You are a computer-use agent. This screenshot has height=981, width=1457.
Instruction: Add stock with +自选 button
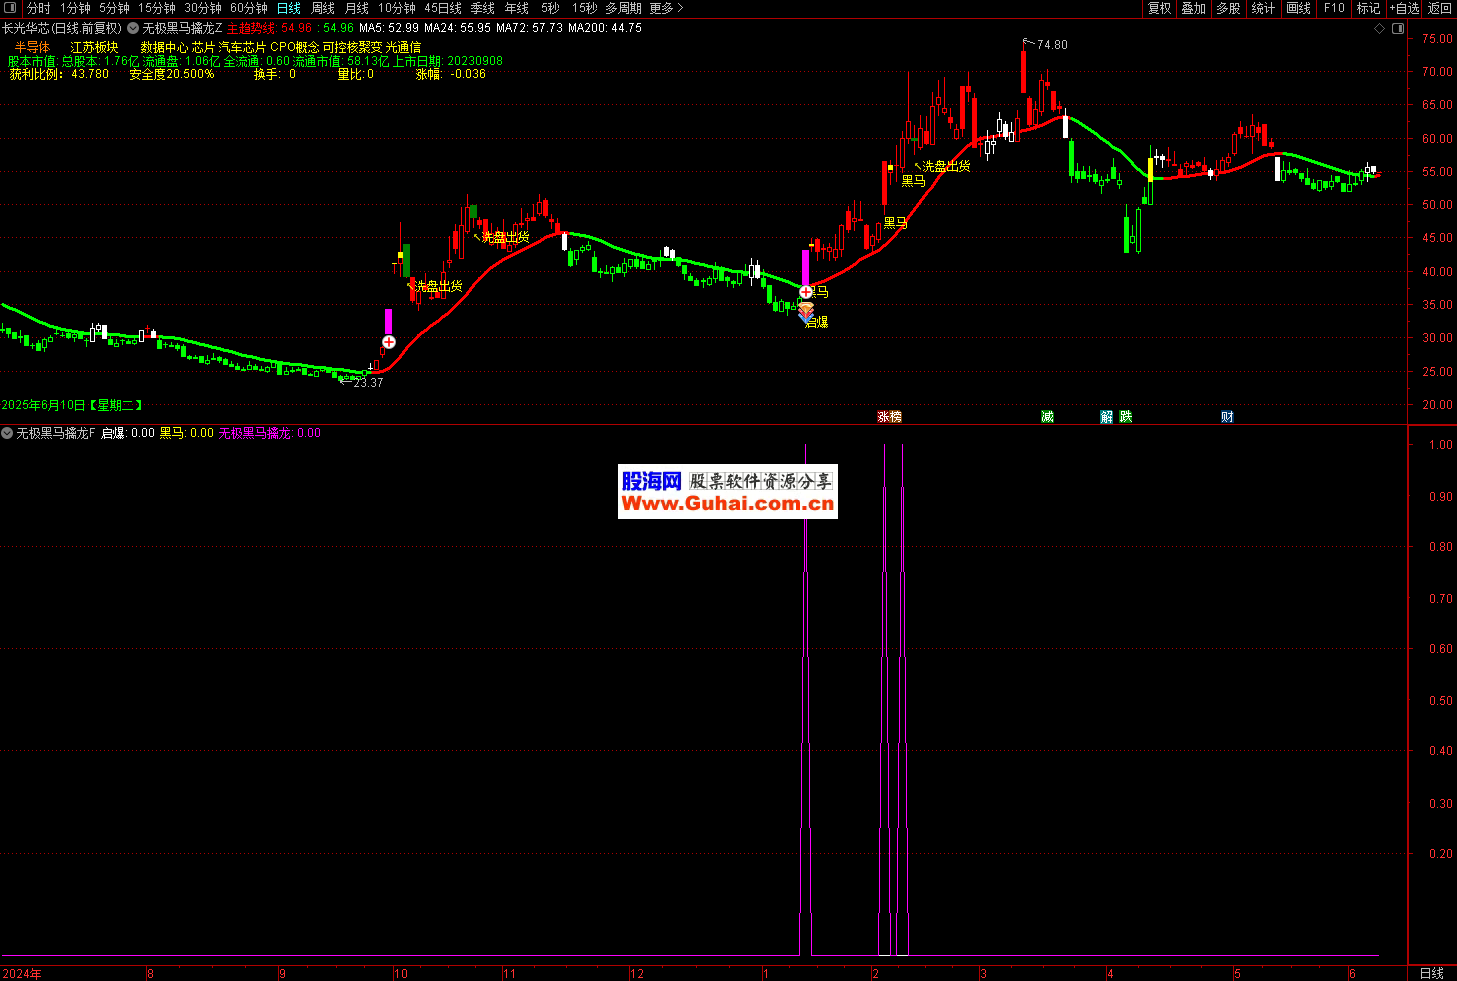pyautogui.click(x=1405, y=8)
